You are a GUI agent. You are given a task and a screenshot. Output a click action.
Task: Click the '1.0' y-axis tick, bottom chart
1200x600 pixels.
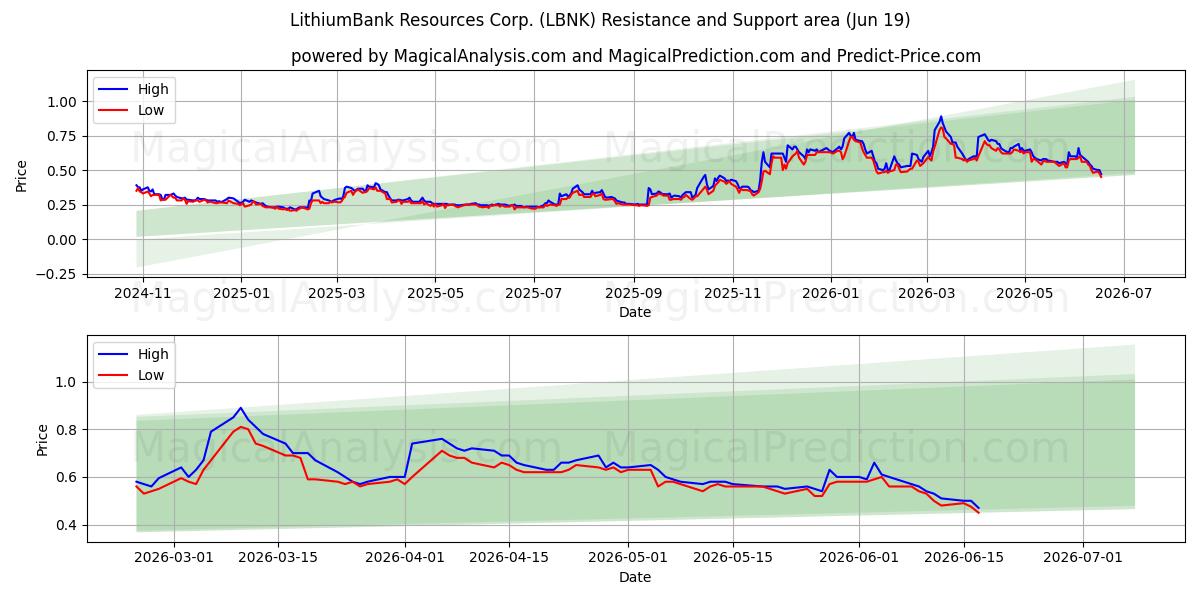[x=68, y=382]
